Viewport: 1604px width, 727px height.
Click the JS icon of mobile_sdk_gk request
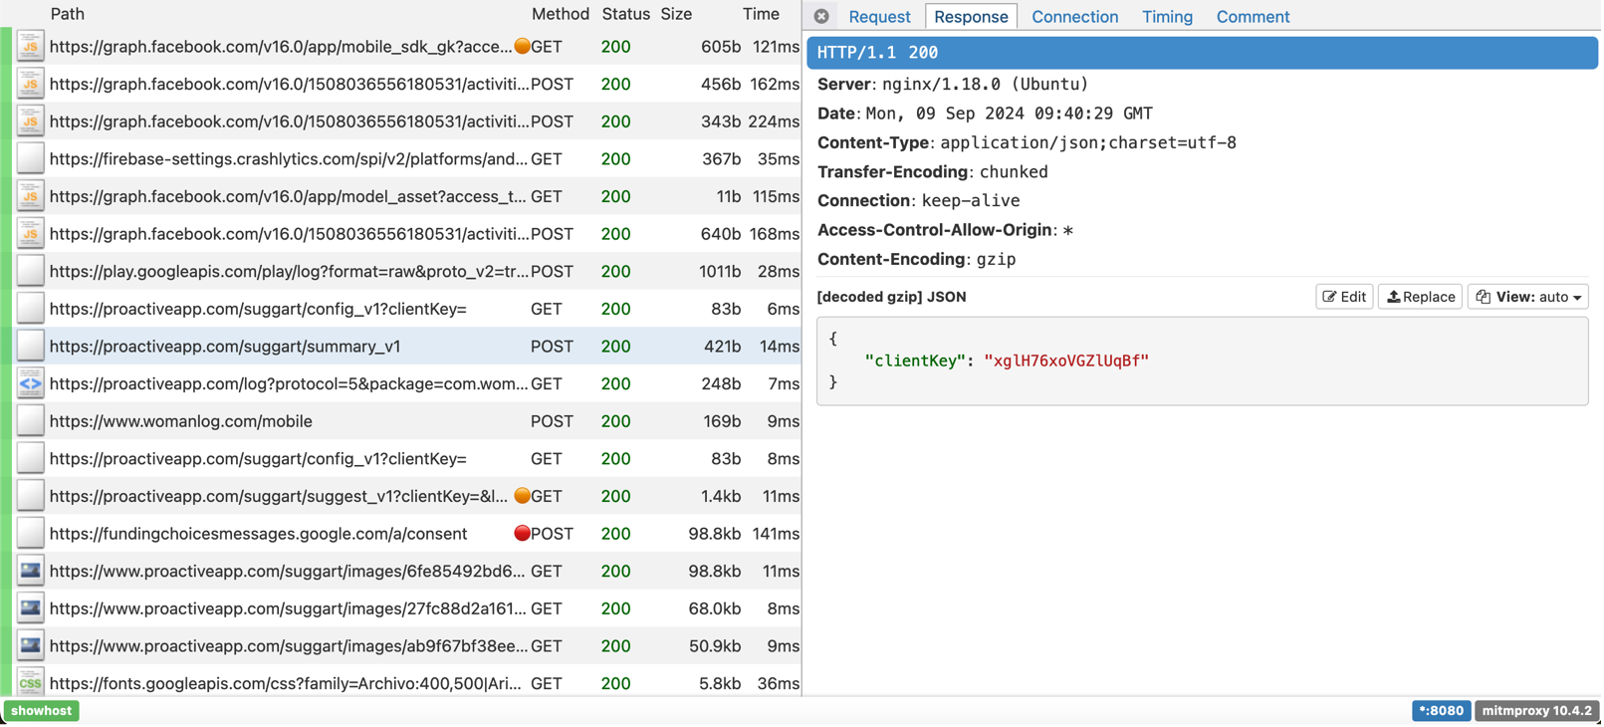pos(30,47)
